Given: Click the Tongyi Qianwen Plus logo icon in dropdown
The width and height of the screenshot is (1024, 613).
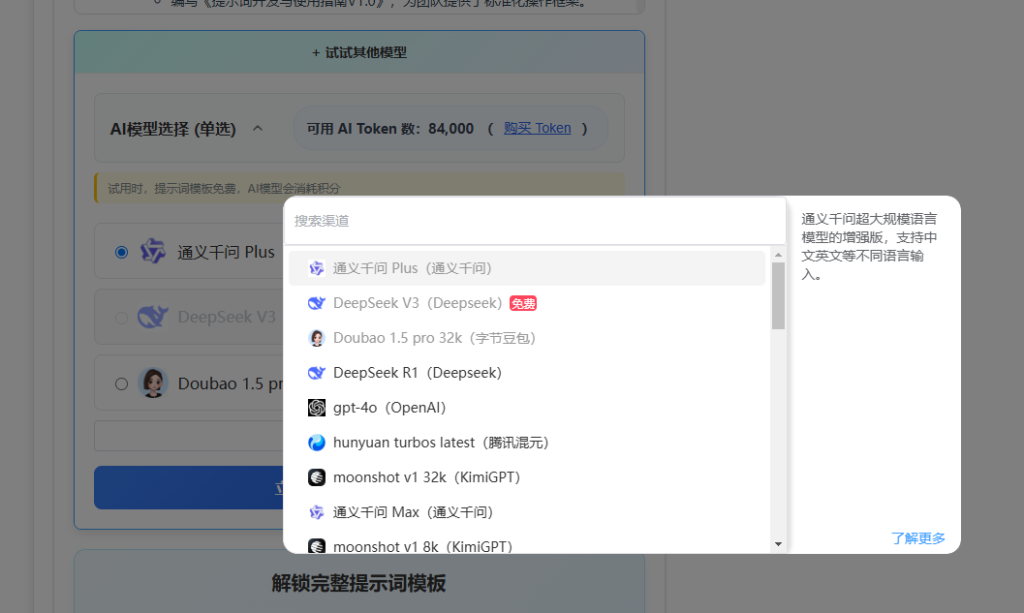Looking at the screenshot, I should (x=316, y=268).
